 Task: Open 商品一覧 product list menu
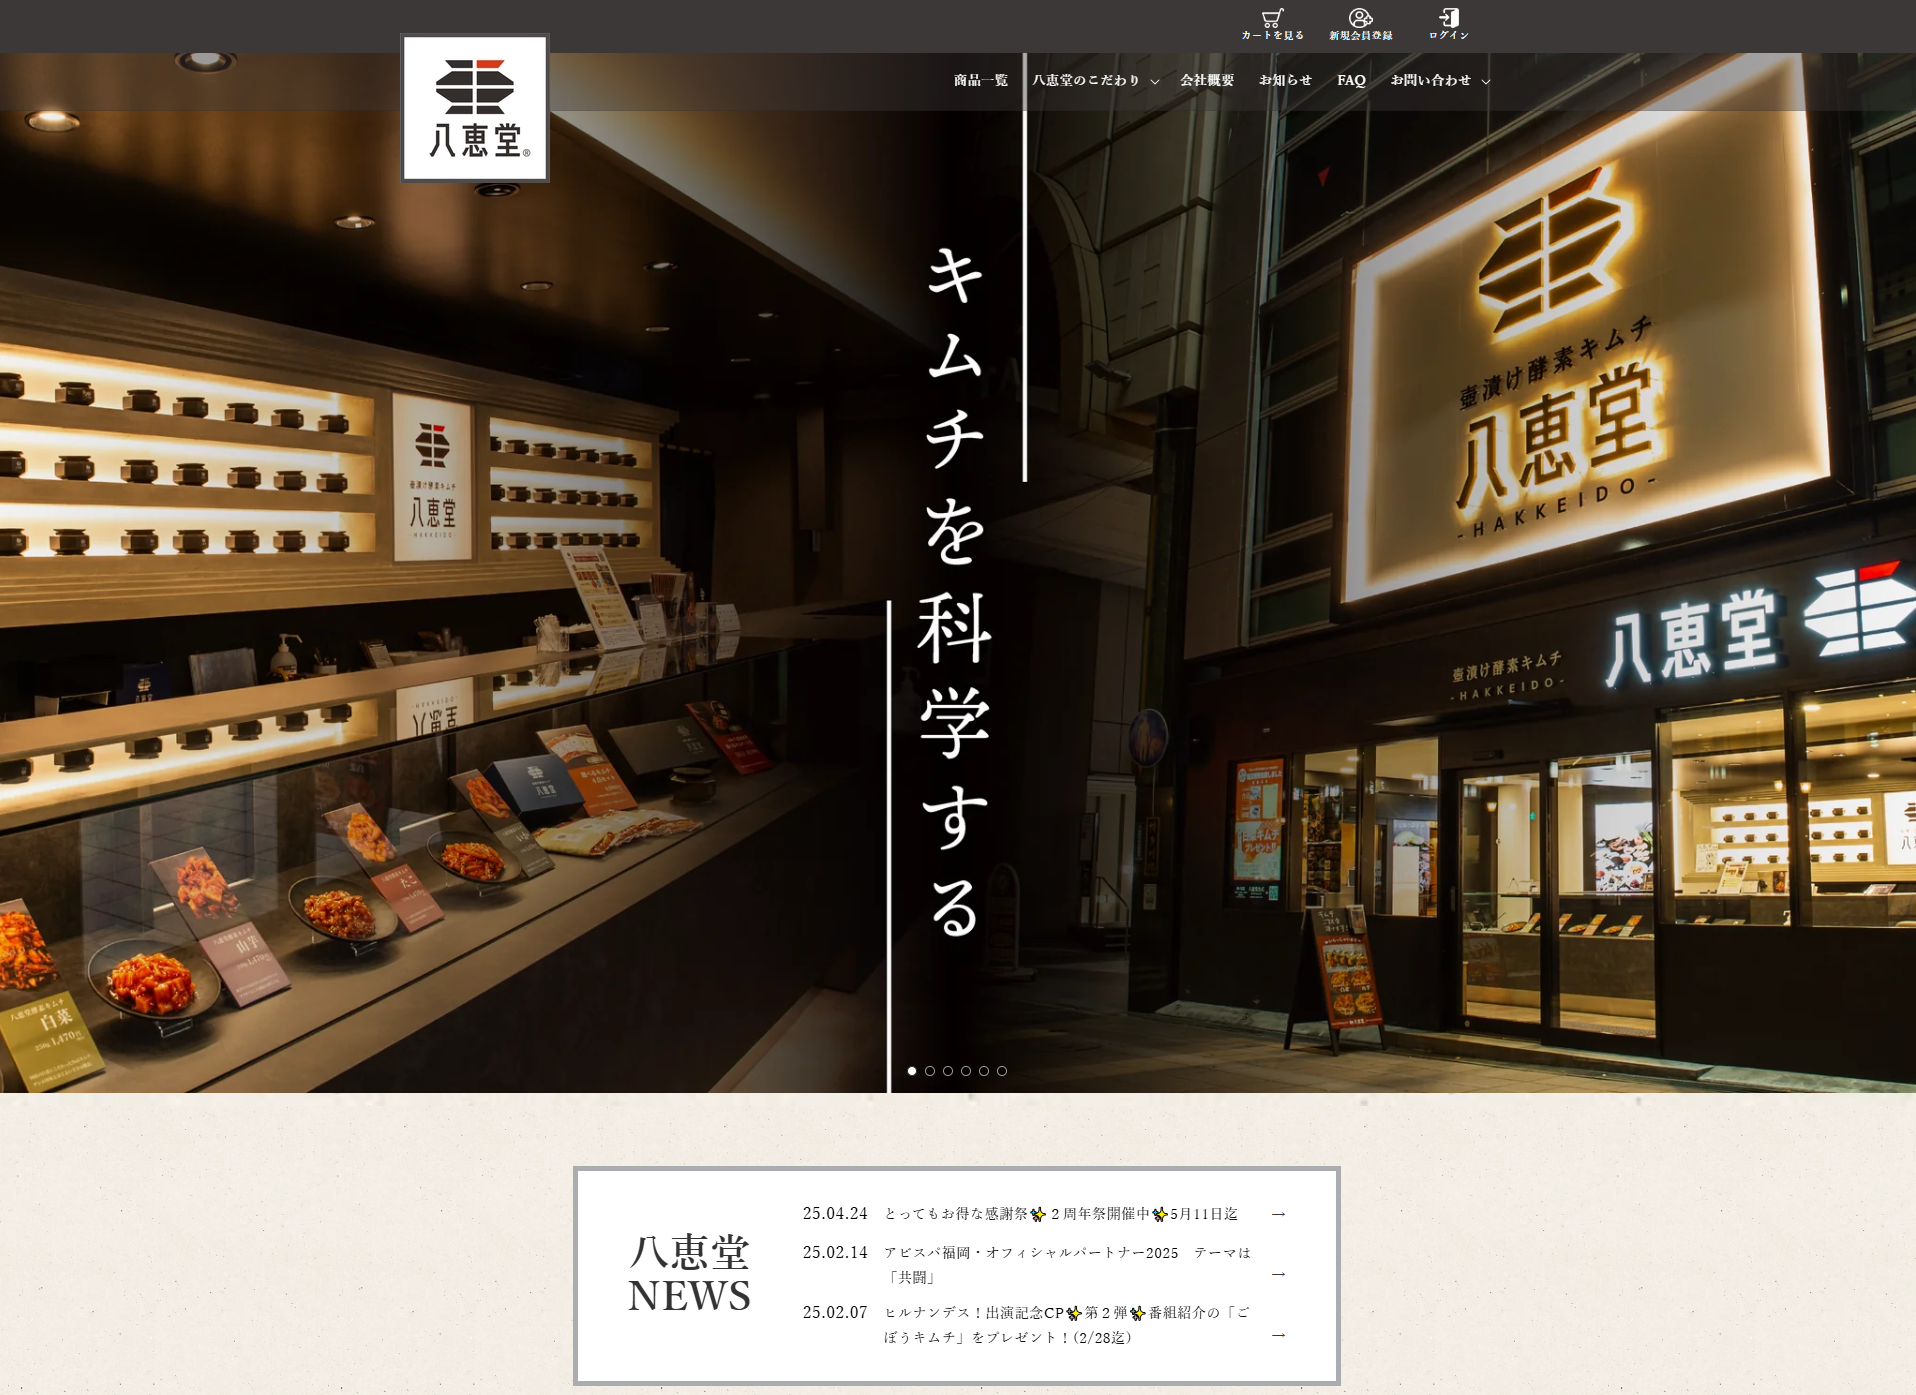pos(980,80)
